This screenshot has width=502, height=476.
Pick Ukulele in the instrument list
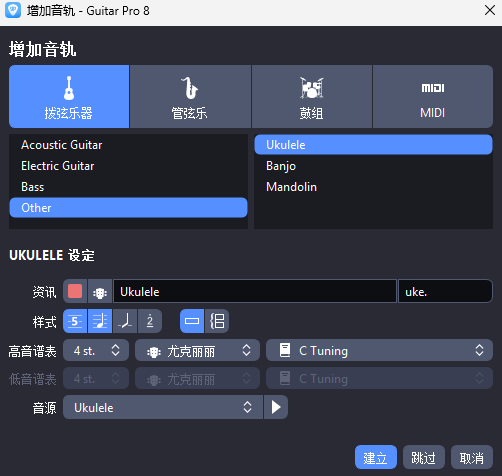(x=373, y=145)
